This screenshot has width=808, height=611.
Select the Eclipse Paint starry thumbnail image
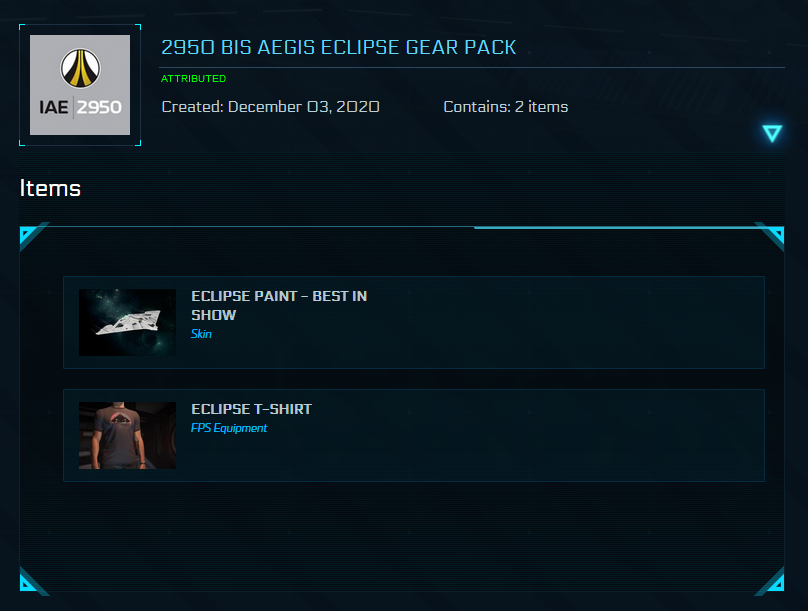point(127,322)
